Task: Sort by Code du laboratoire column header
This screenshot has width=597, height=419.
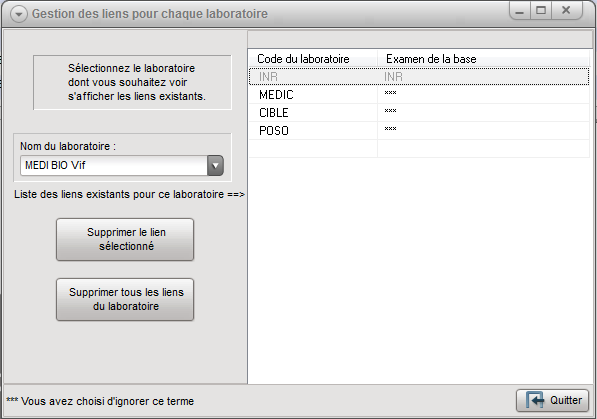Action: (x=313, y=59)
